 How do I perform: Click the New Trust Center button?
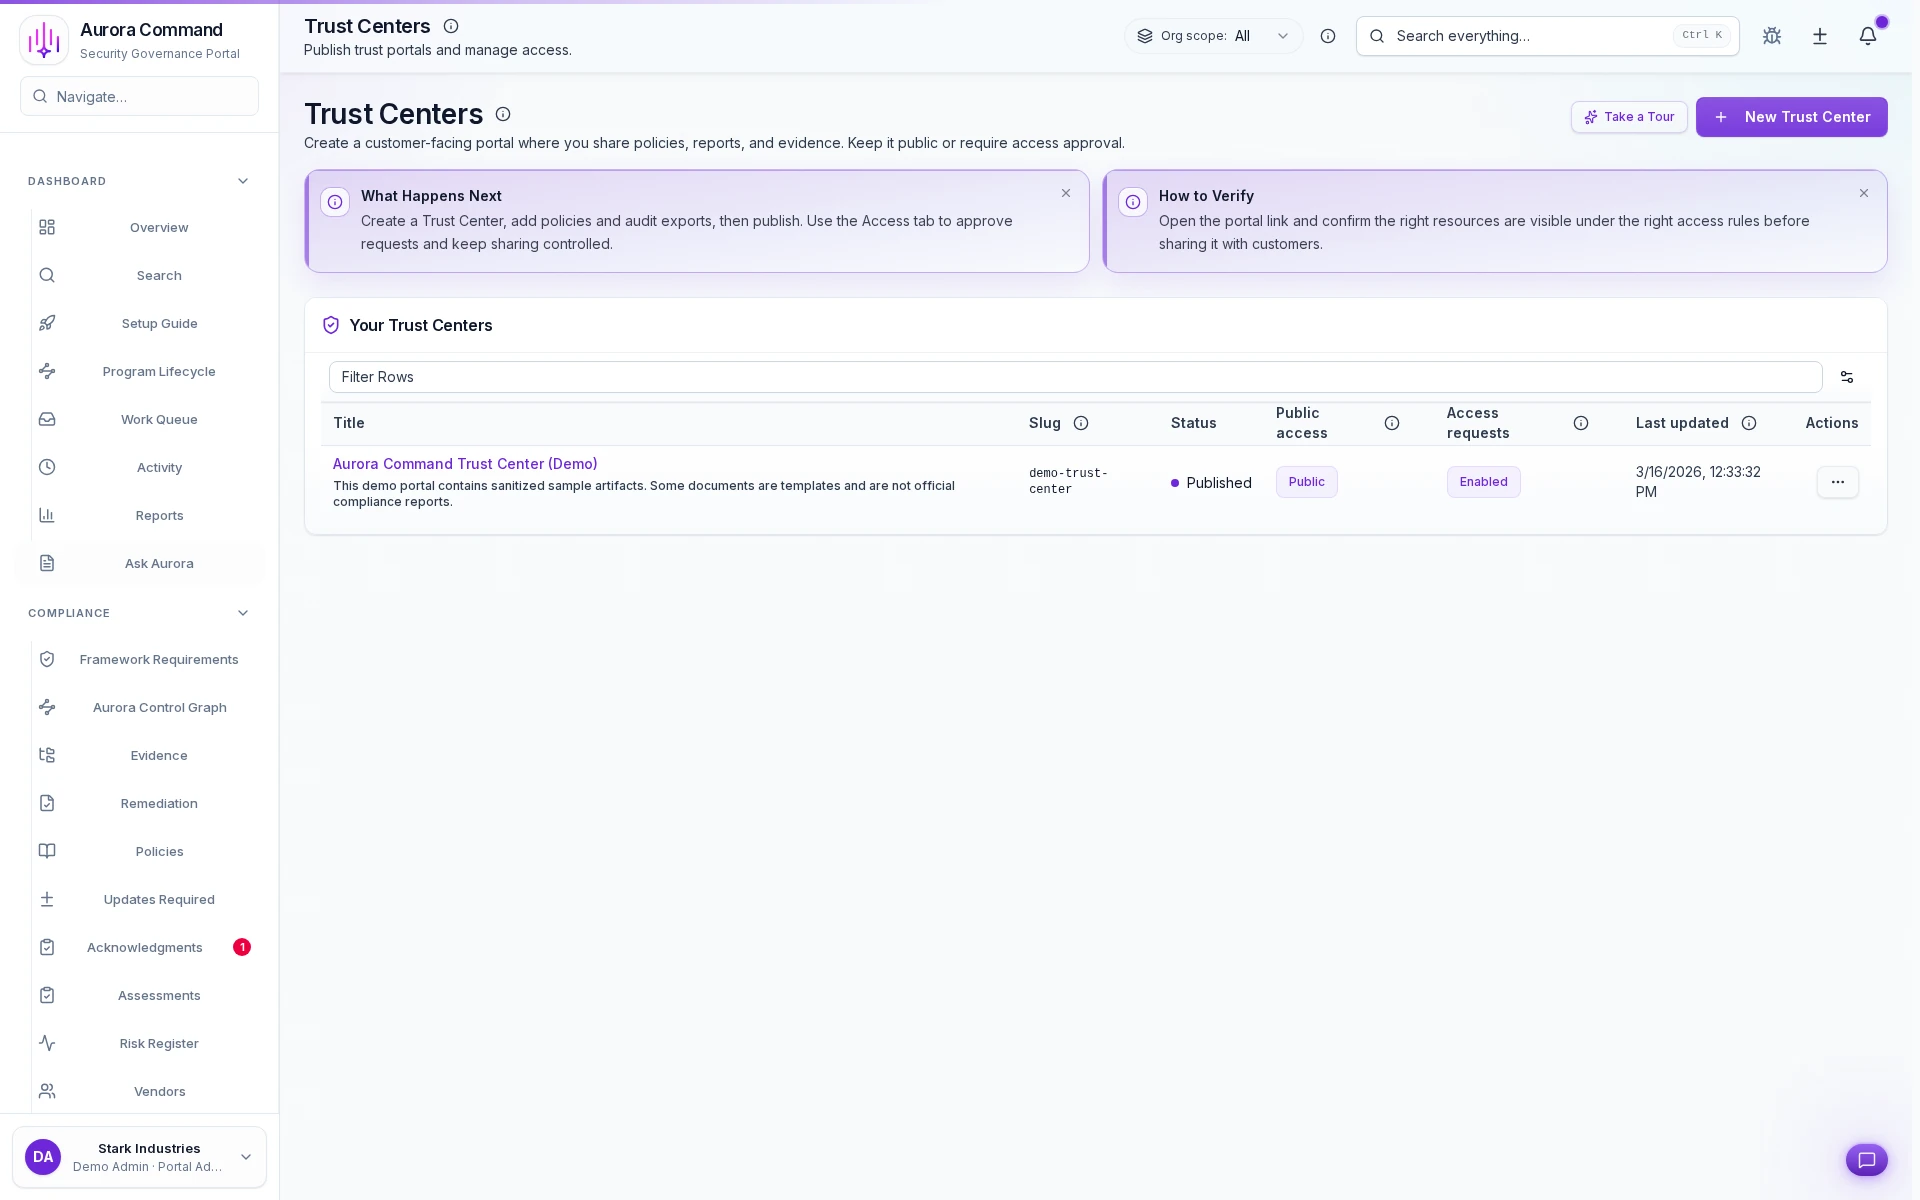click(1791, 117)
